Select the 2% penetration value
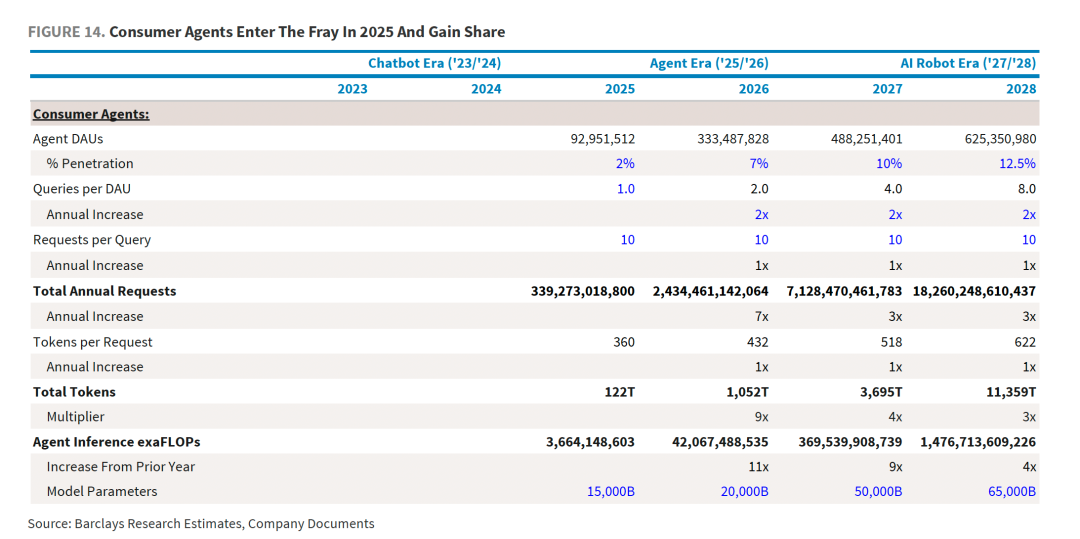1080x539 pixels. tap(626, 164)
